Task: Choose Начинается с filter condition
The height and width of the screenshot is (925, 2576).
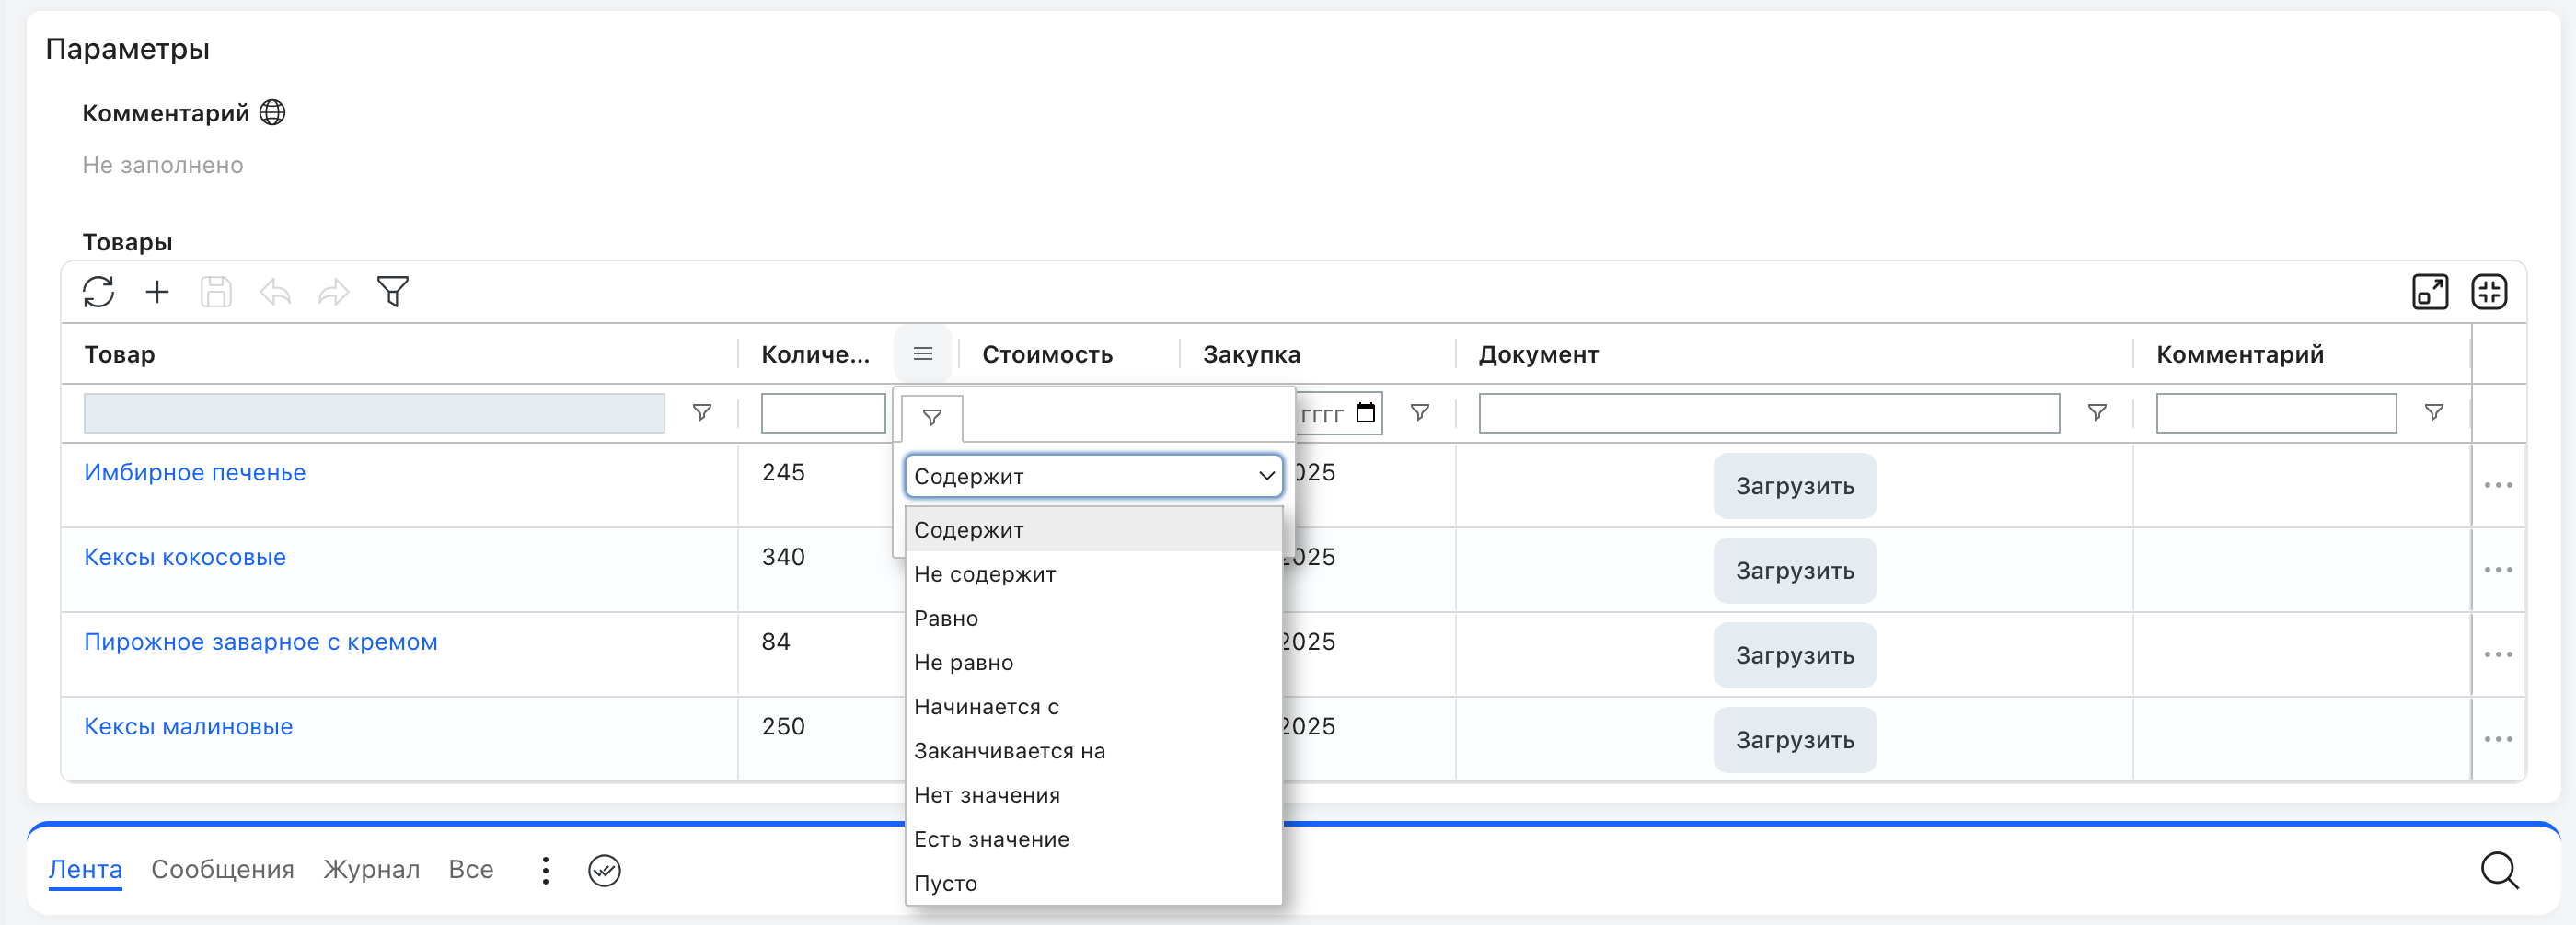Action: 1094,707
